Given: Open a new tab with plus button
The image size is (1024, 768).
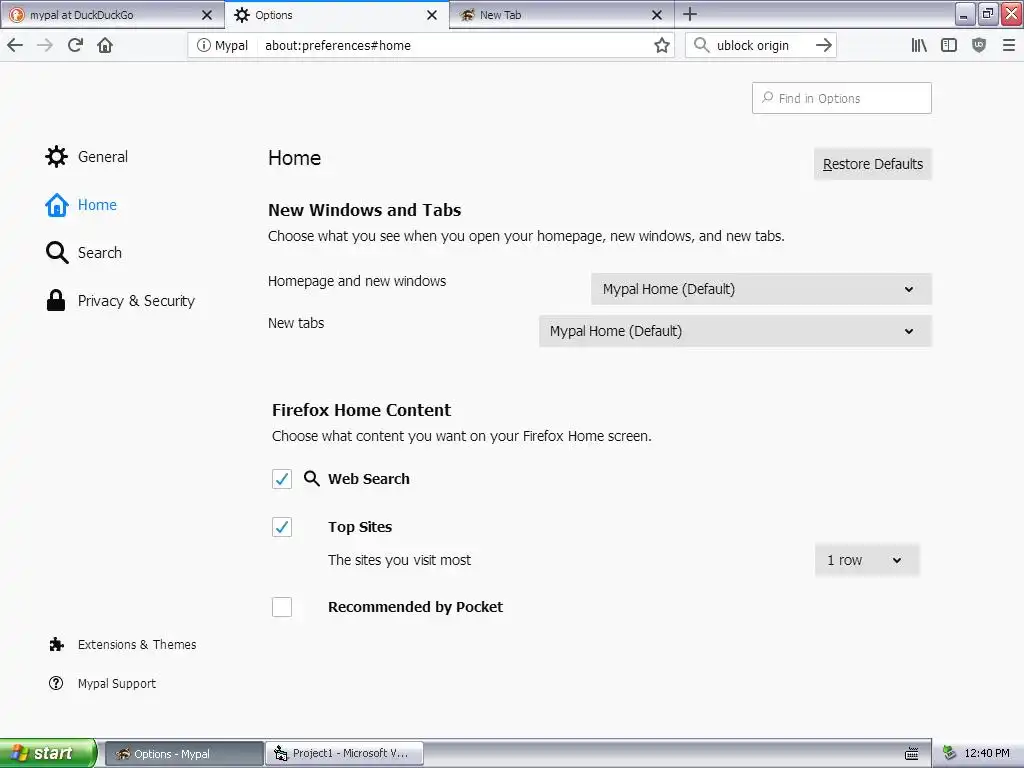Looking at the screenshot, I should point(690,14).
